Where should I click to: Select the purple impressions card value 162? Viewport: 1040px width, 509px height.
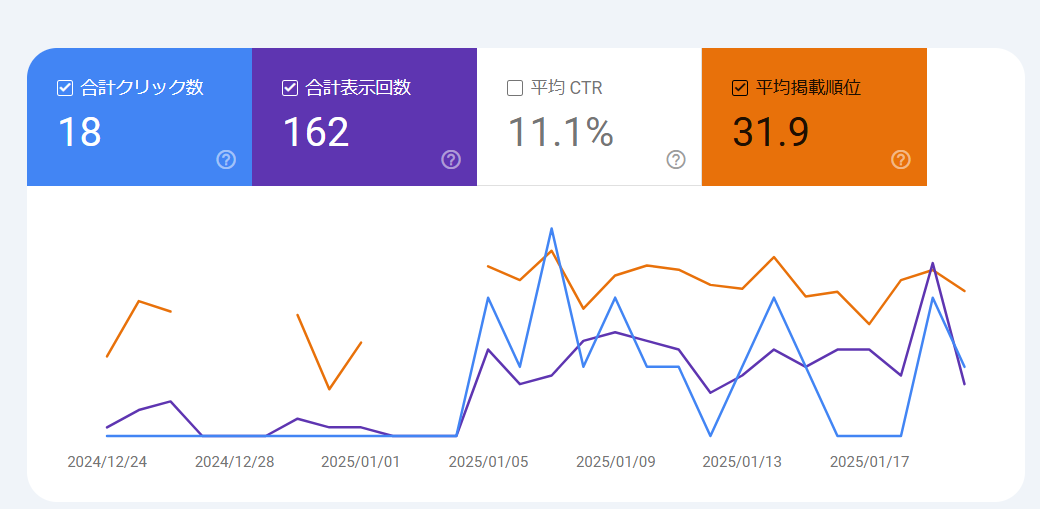316,131
